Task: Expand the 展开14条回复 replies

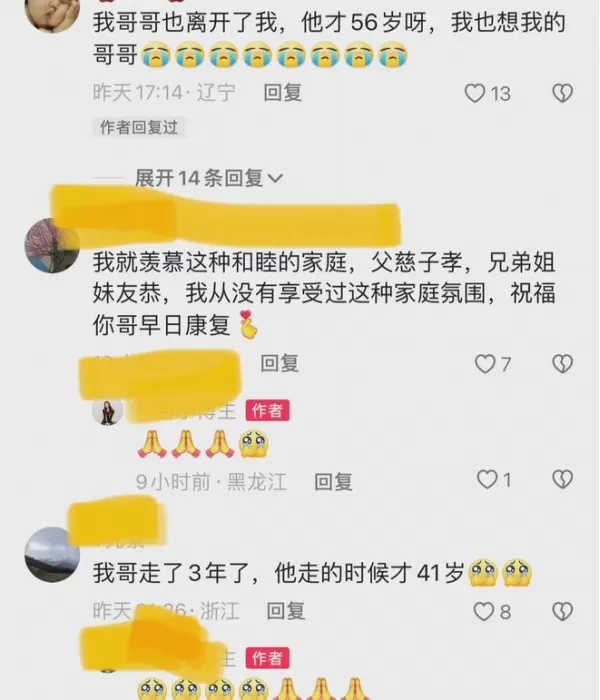Action: pyautogui.click(x=209, y=179)
